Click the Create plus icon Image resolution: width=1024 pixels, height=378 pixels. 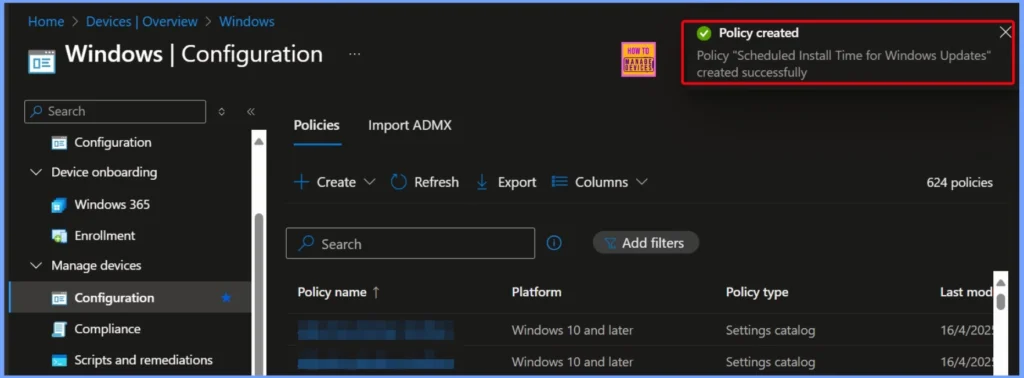click(302, 182)
